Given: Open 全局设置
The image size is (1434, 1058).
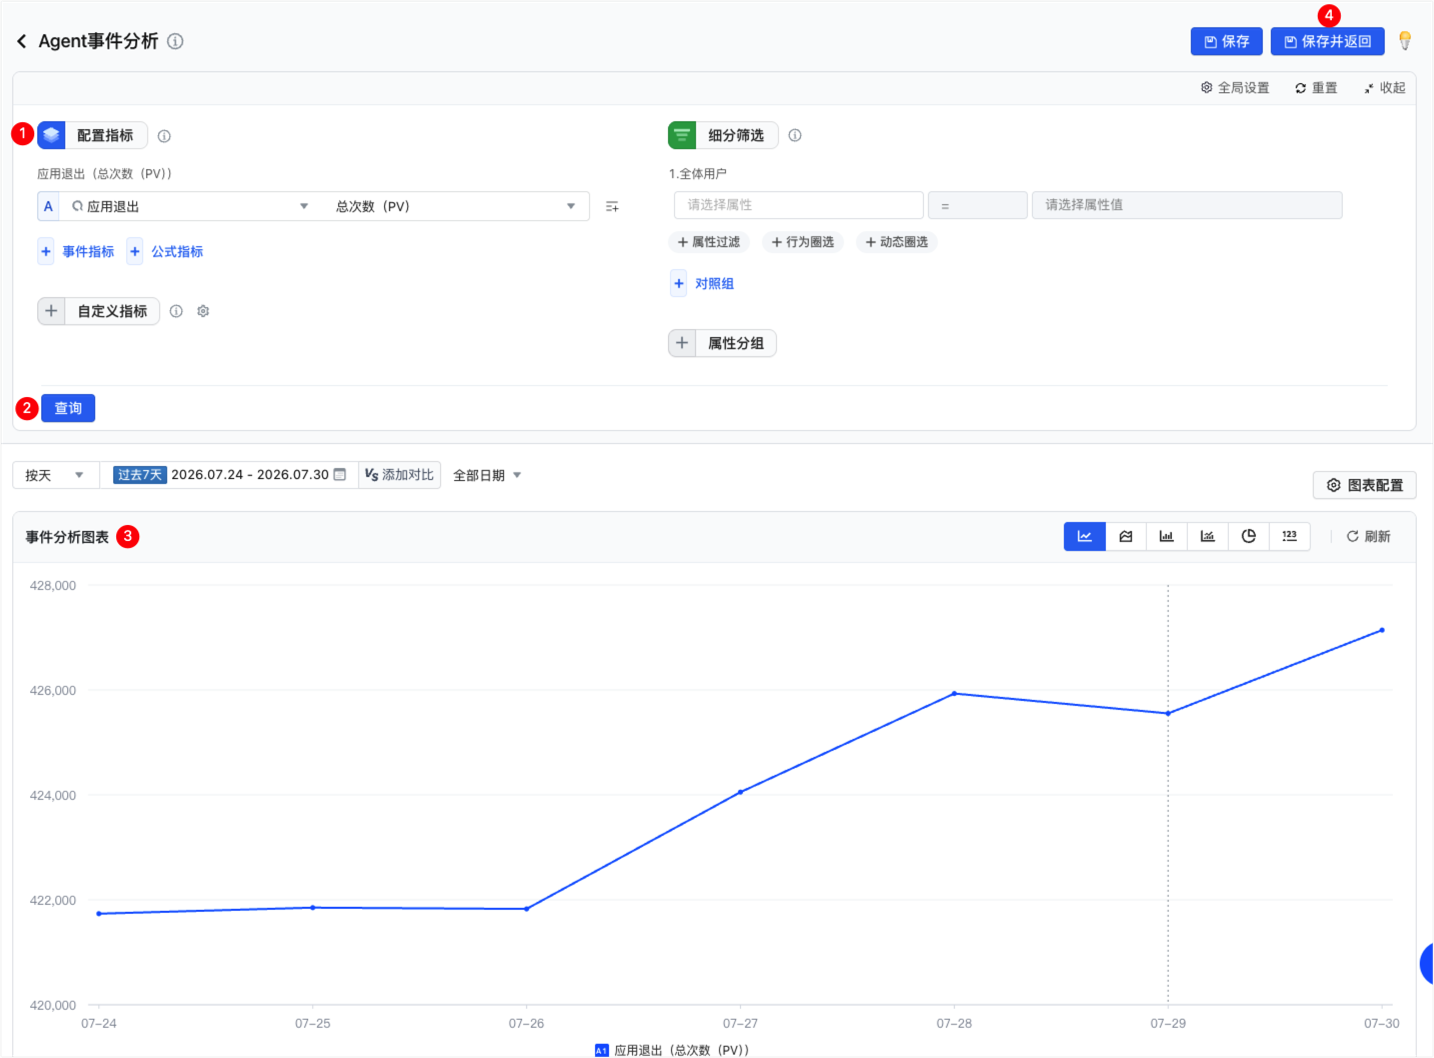Looking at the screenshot, I should pos(1235,88).
